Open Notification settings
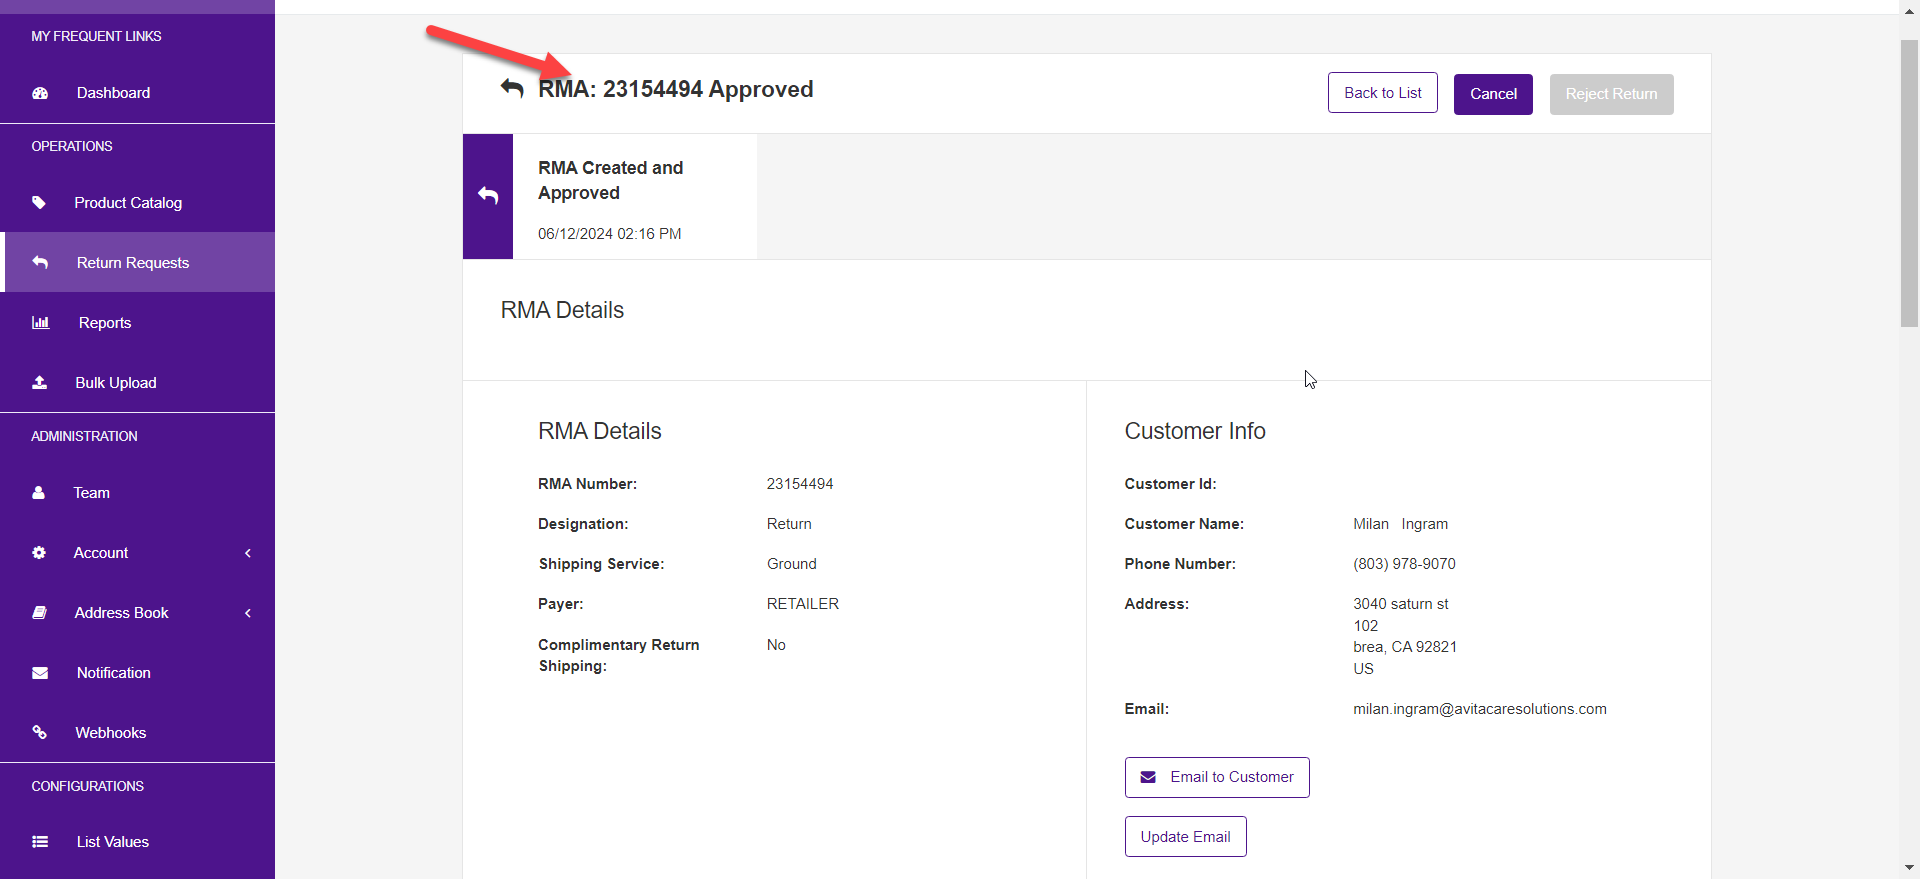 tap(137, 673)
